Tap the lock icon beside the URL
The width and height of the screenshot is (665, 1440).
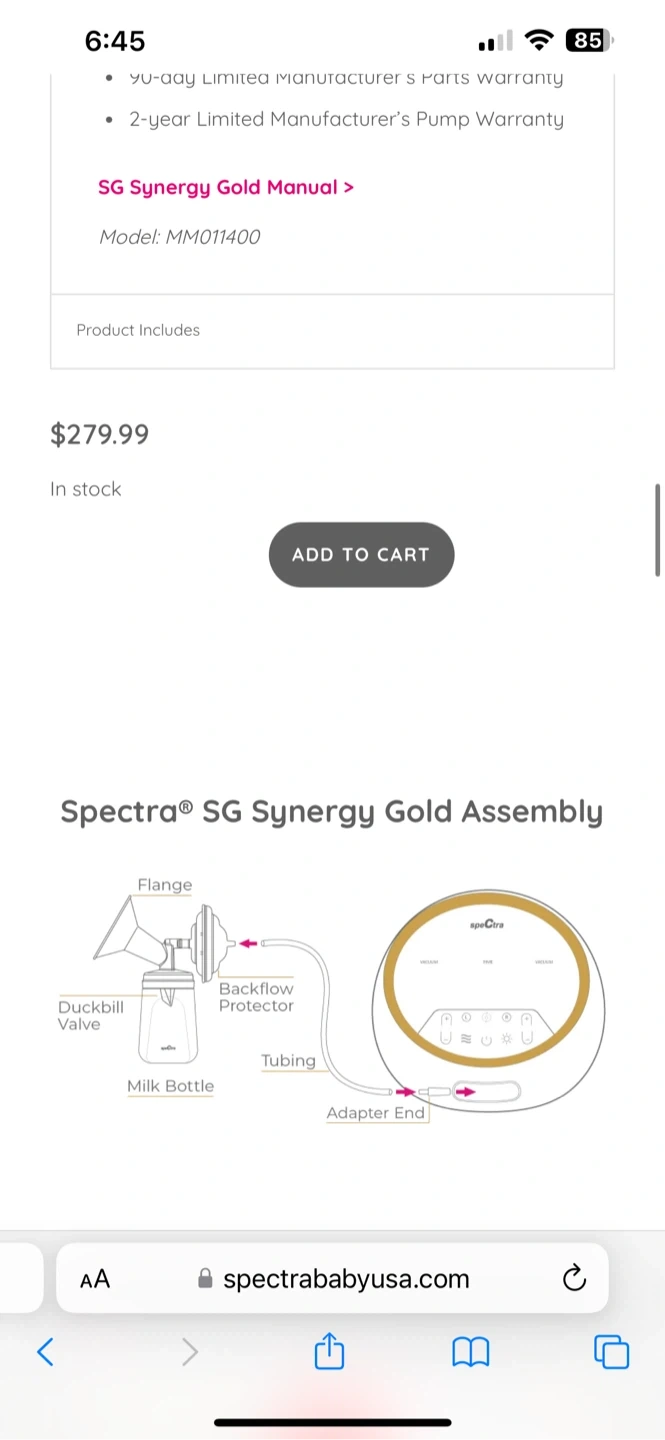(x=205, y=1279)
